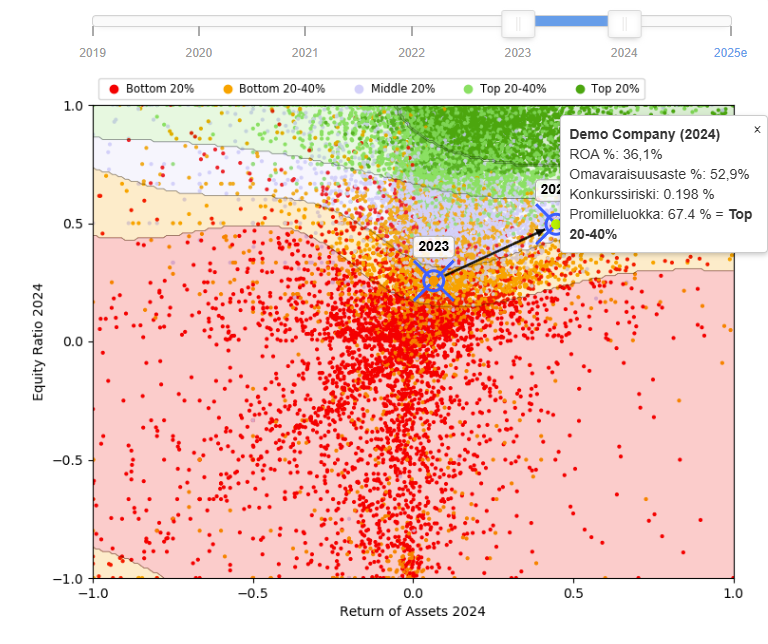Toggle Bottom 20% legend series
768x644 pixels.
152,89
